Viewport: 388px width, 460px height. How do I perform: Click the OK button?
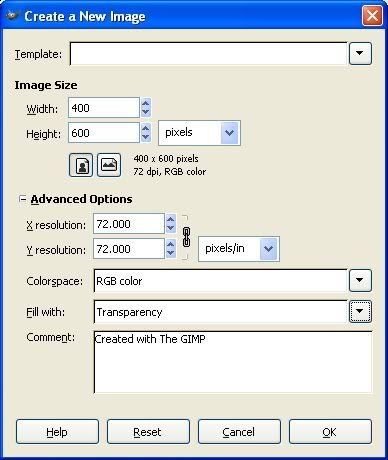[x=330, y=432]
